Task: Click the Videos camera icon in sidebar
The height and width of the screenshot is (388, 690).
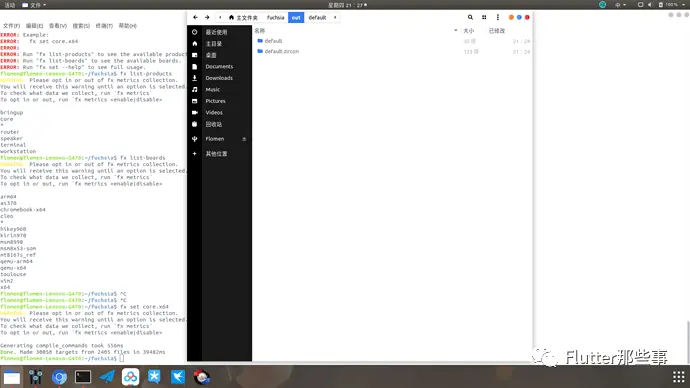Action: 195,112
